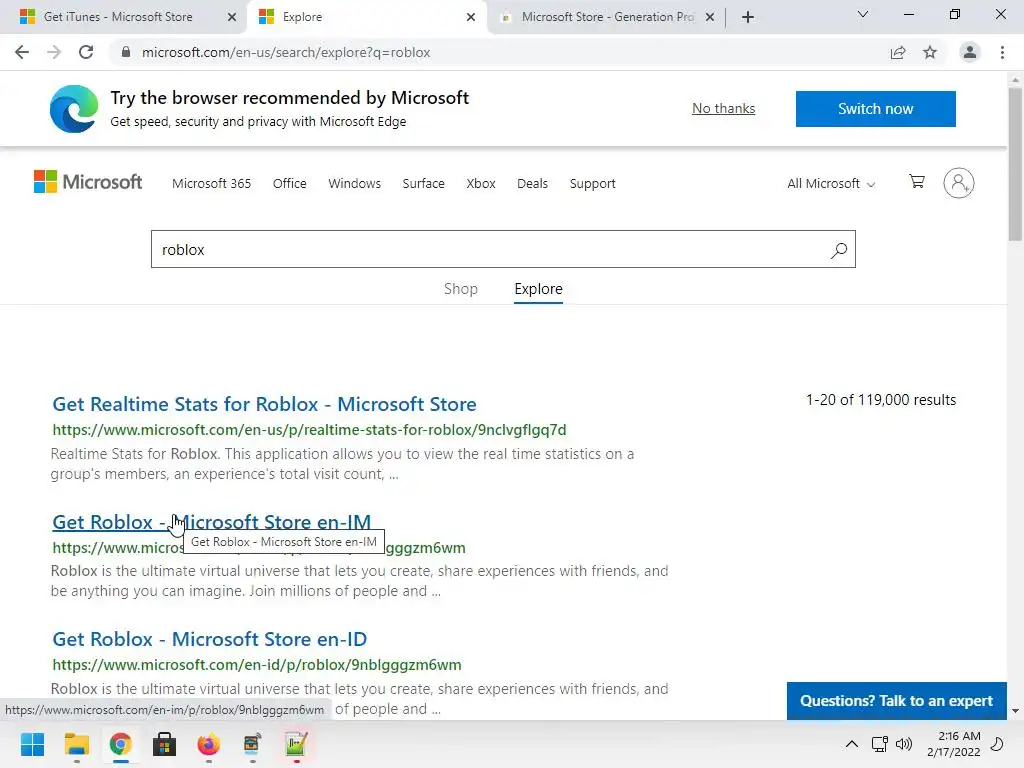Open Microsoft 365 menu item
The width and height of the screenshot is (1024, 768).
[x=212, y=184]
